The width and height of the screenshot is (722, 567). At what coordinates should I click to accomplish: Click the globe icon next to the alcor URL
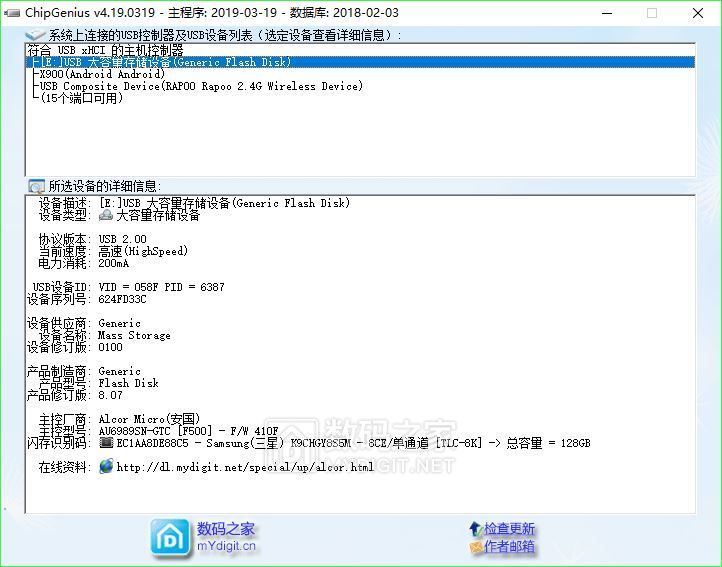point(106,466)
